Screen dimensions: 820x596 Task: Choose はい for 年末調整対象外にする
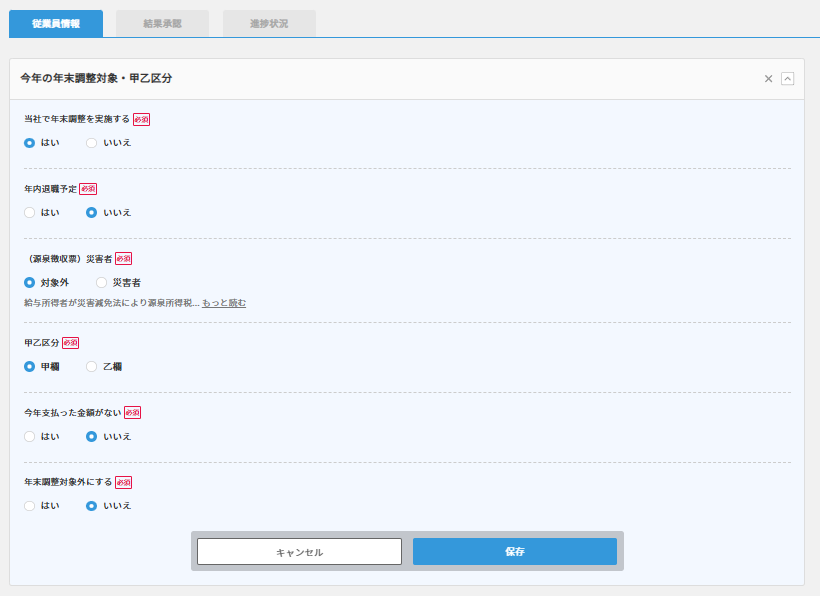pos(30,506)
